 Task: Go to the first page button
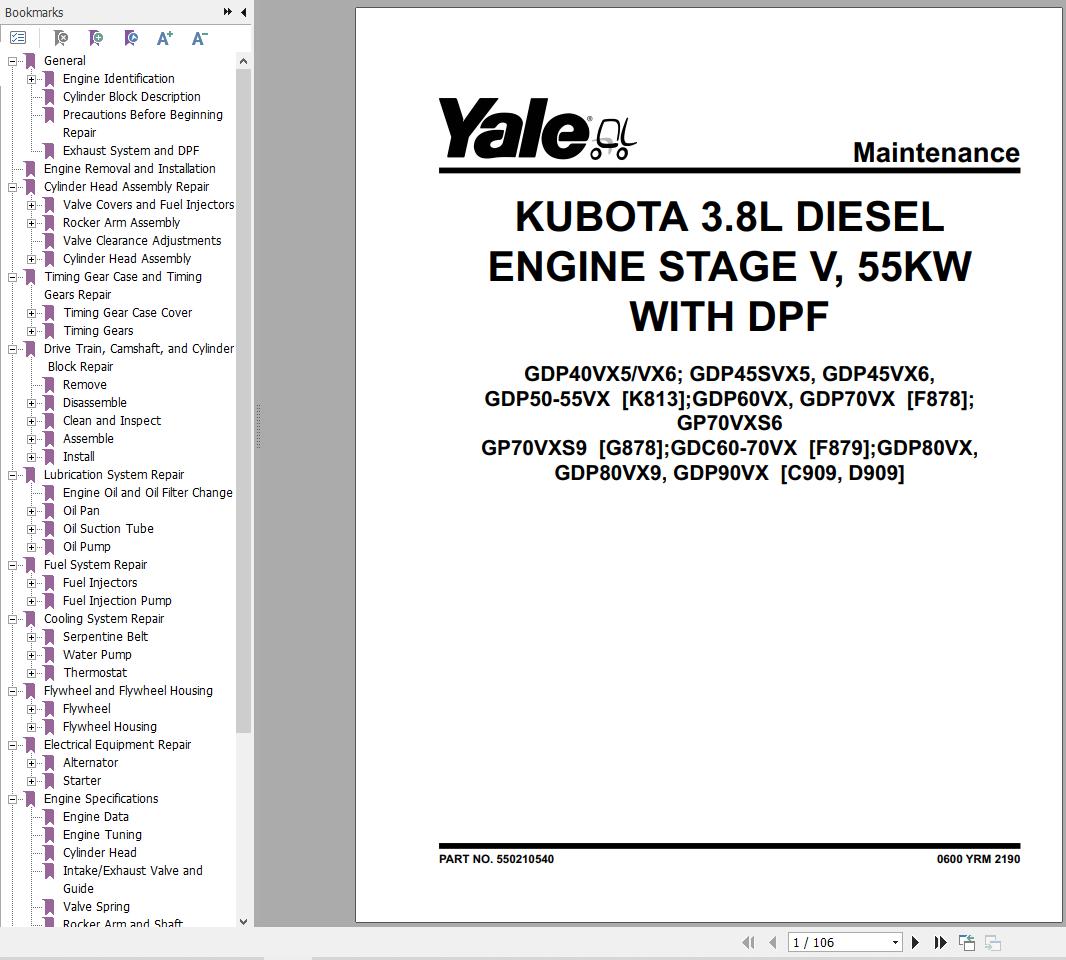749,942
